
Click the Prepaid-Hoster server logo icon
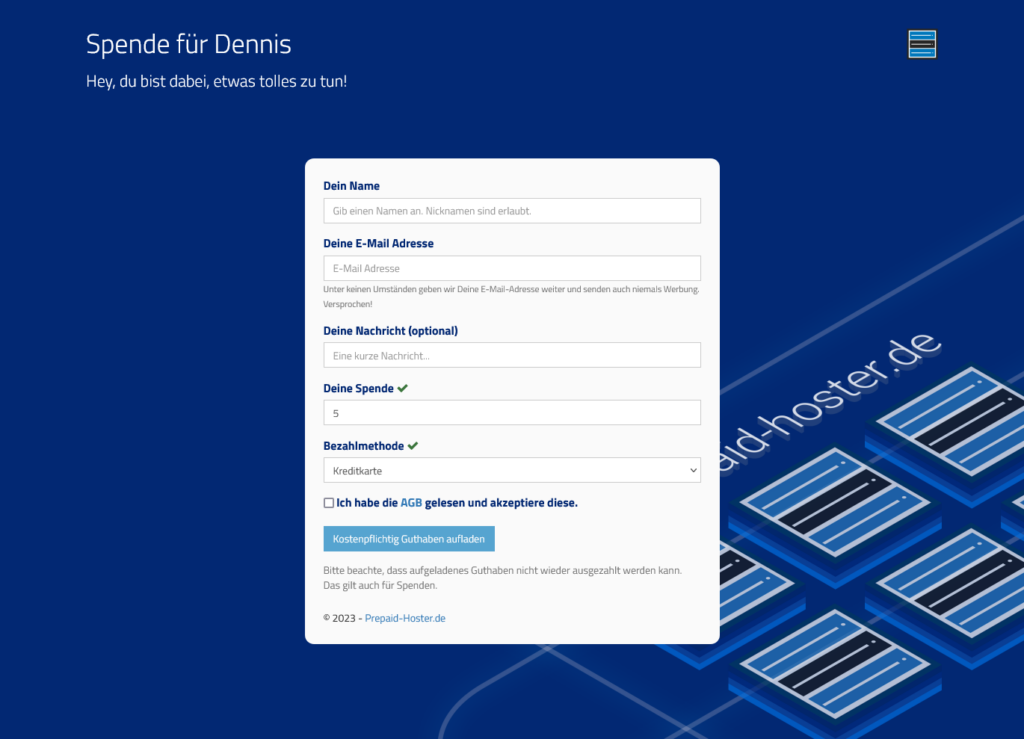click(x=921, y=44)
